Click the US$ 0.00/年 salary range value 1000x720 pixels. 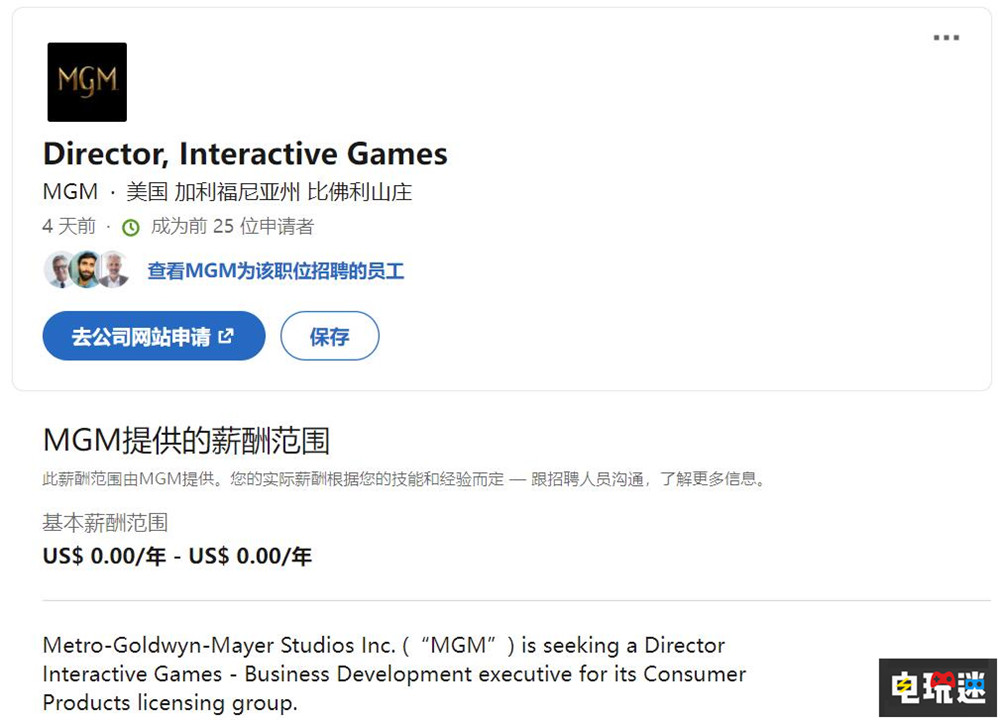(177, 556)
